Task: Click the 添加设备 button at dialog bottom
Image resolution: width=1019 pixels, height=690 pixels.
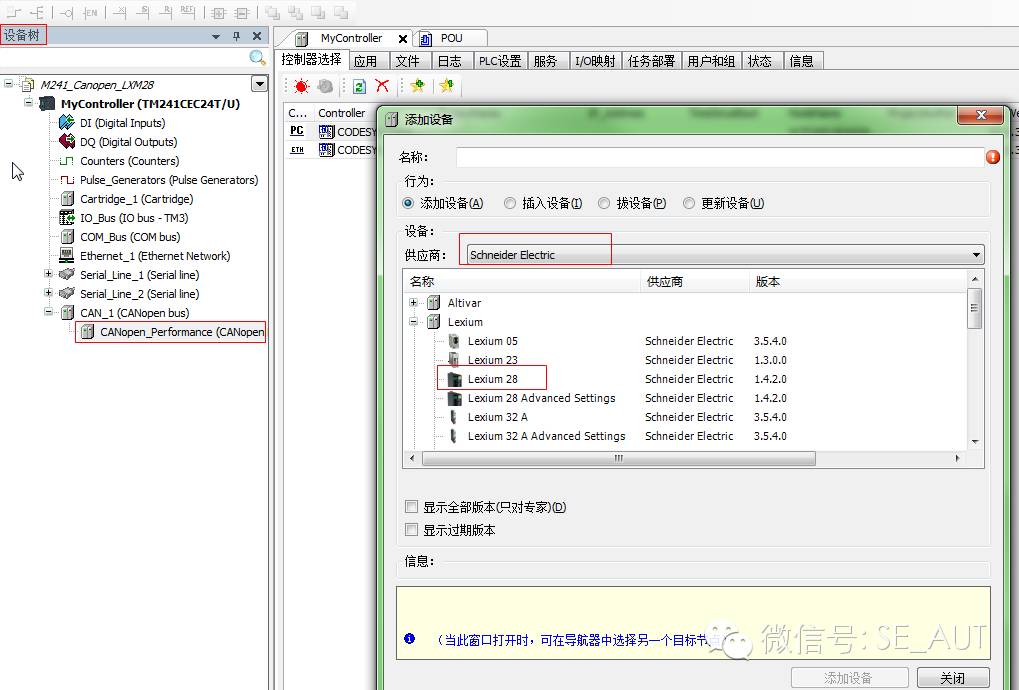Action: [x=848, y=678]
